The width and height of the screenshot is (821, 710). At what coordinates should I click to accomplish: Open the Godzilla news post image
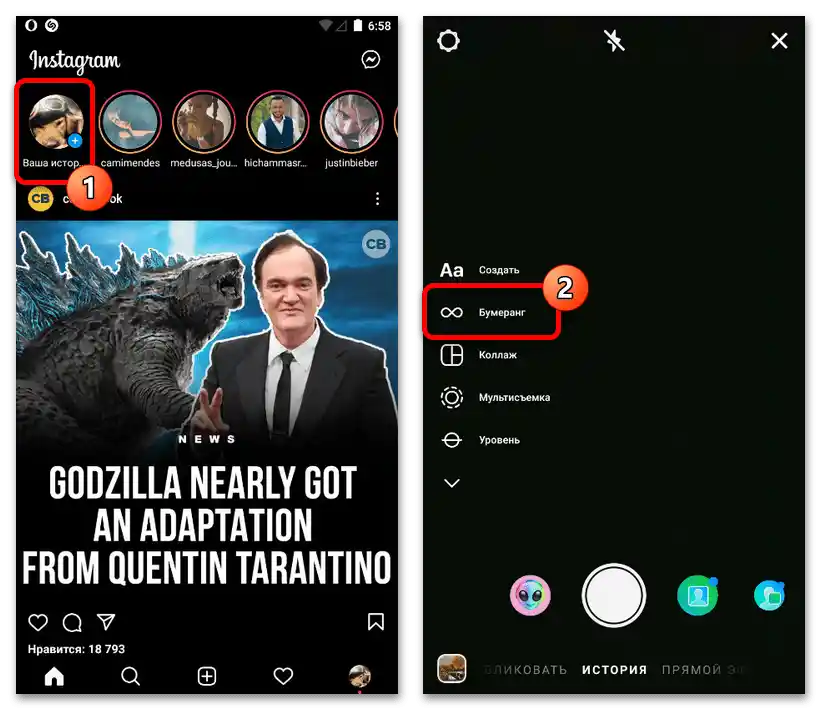point(207,409)
